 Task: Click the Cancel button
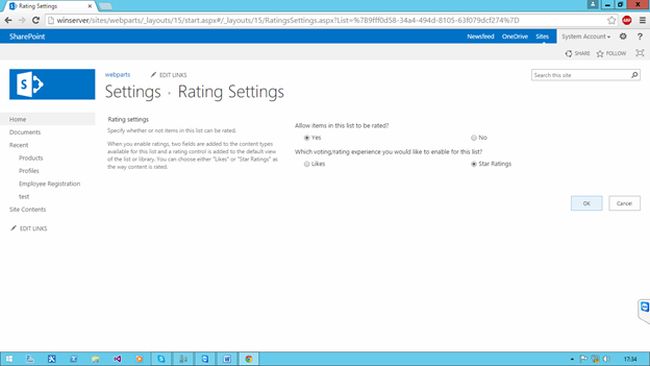[624, 203]
